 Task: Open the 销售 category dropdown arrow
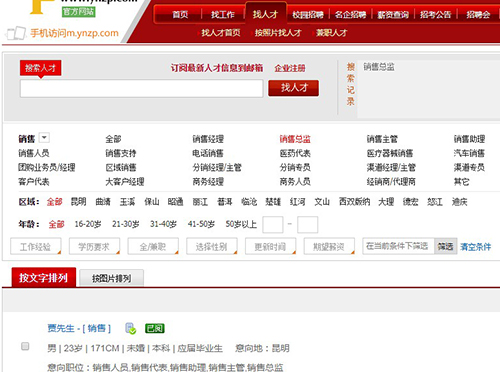(44, 137)
